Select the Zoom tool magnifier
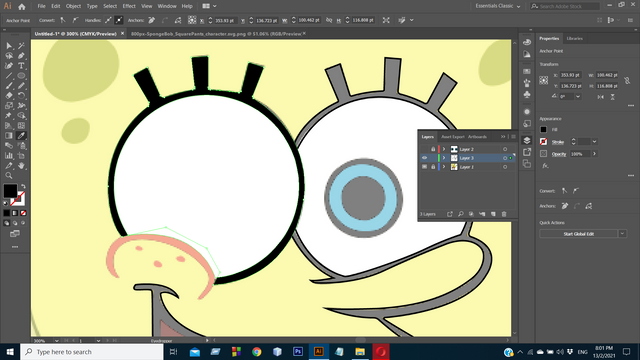The height and width of the screenshot is (360, 640). click(9, 176)
